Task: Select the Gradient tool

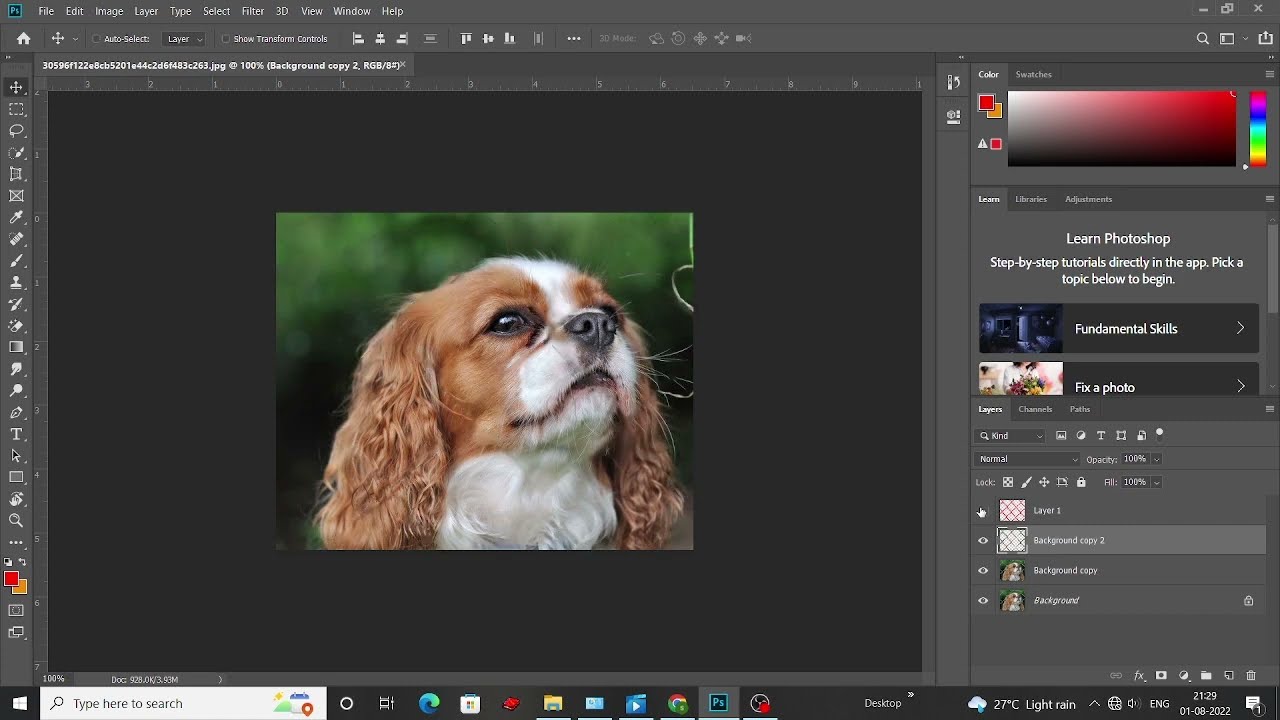Action: pyautogui.click(x=16, y=347)
